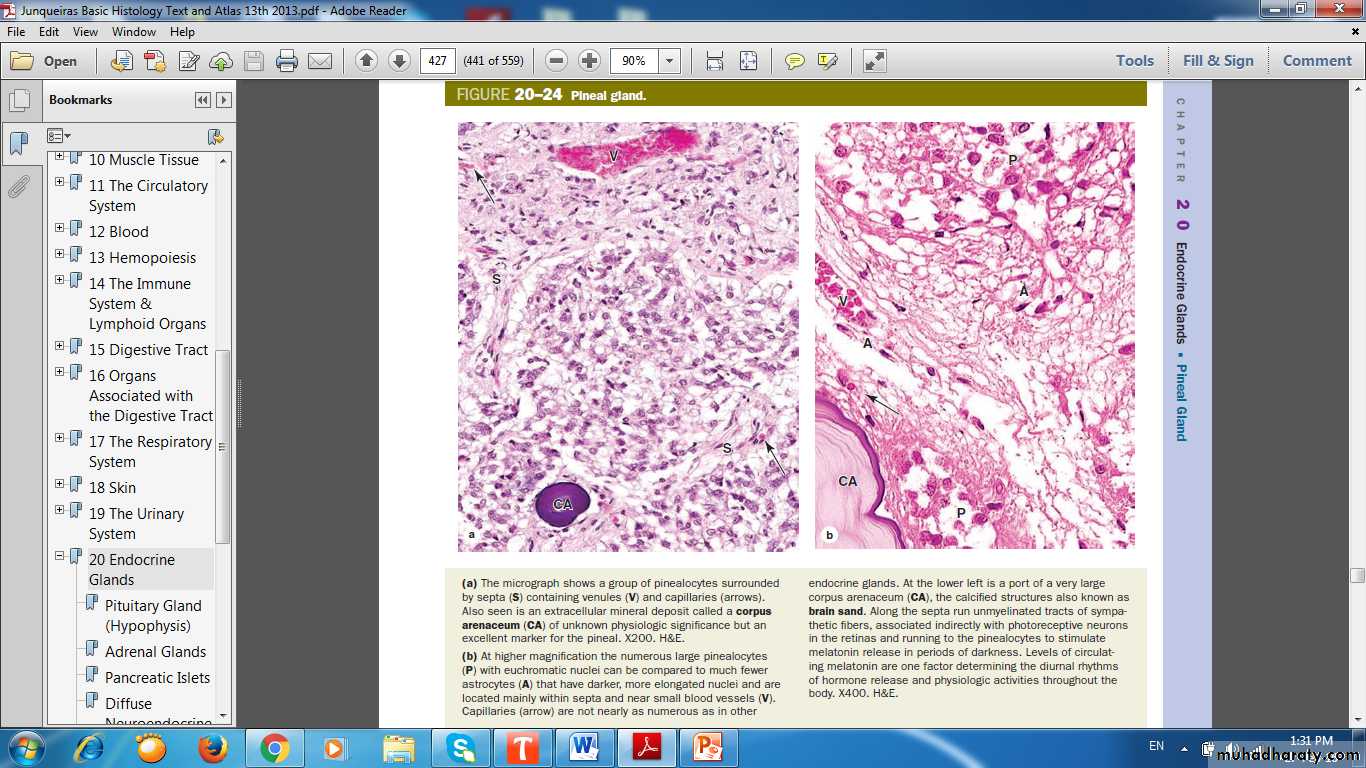Go to previous page with up arrow

pos(366,61)
